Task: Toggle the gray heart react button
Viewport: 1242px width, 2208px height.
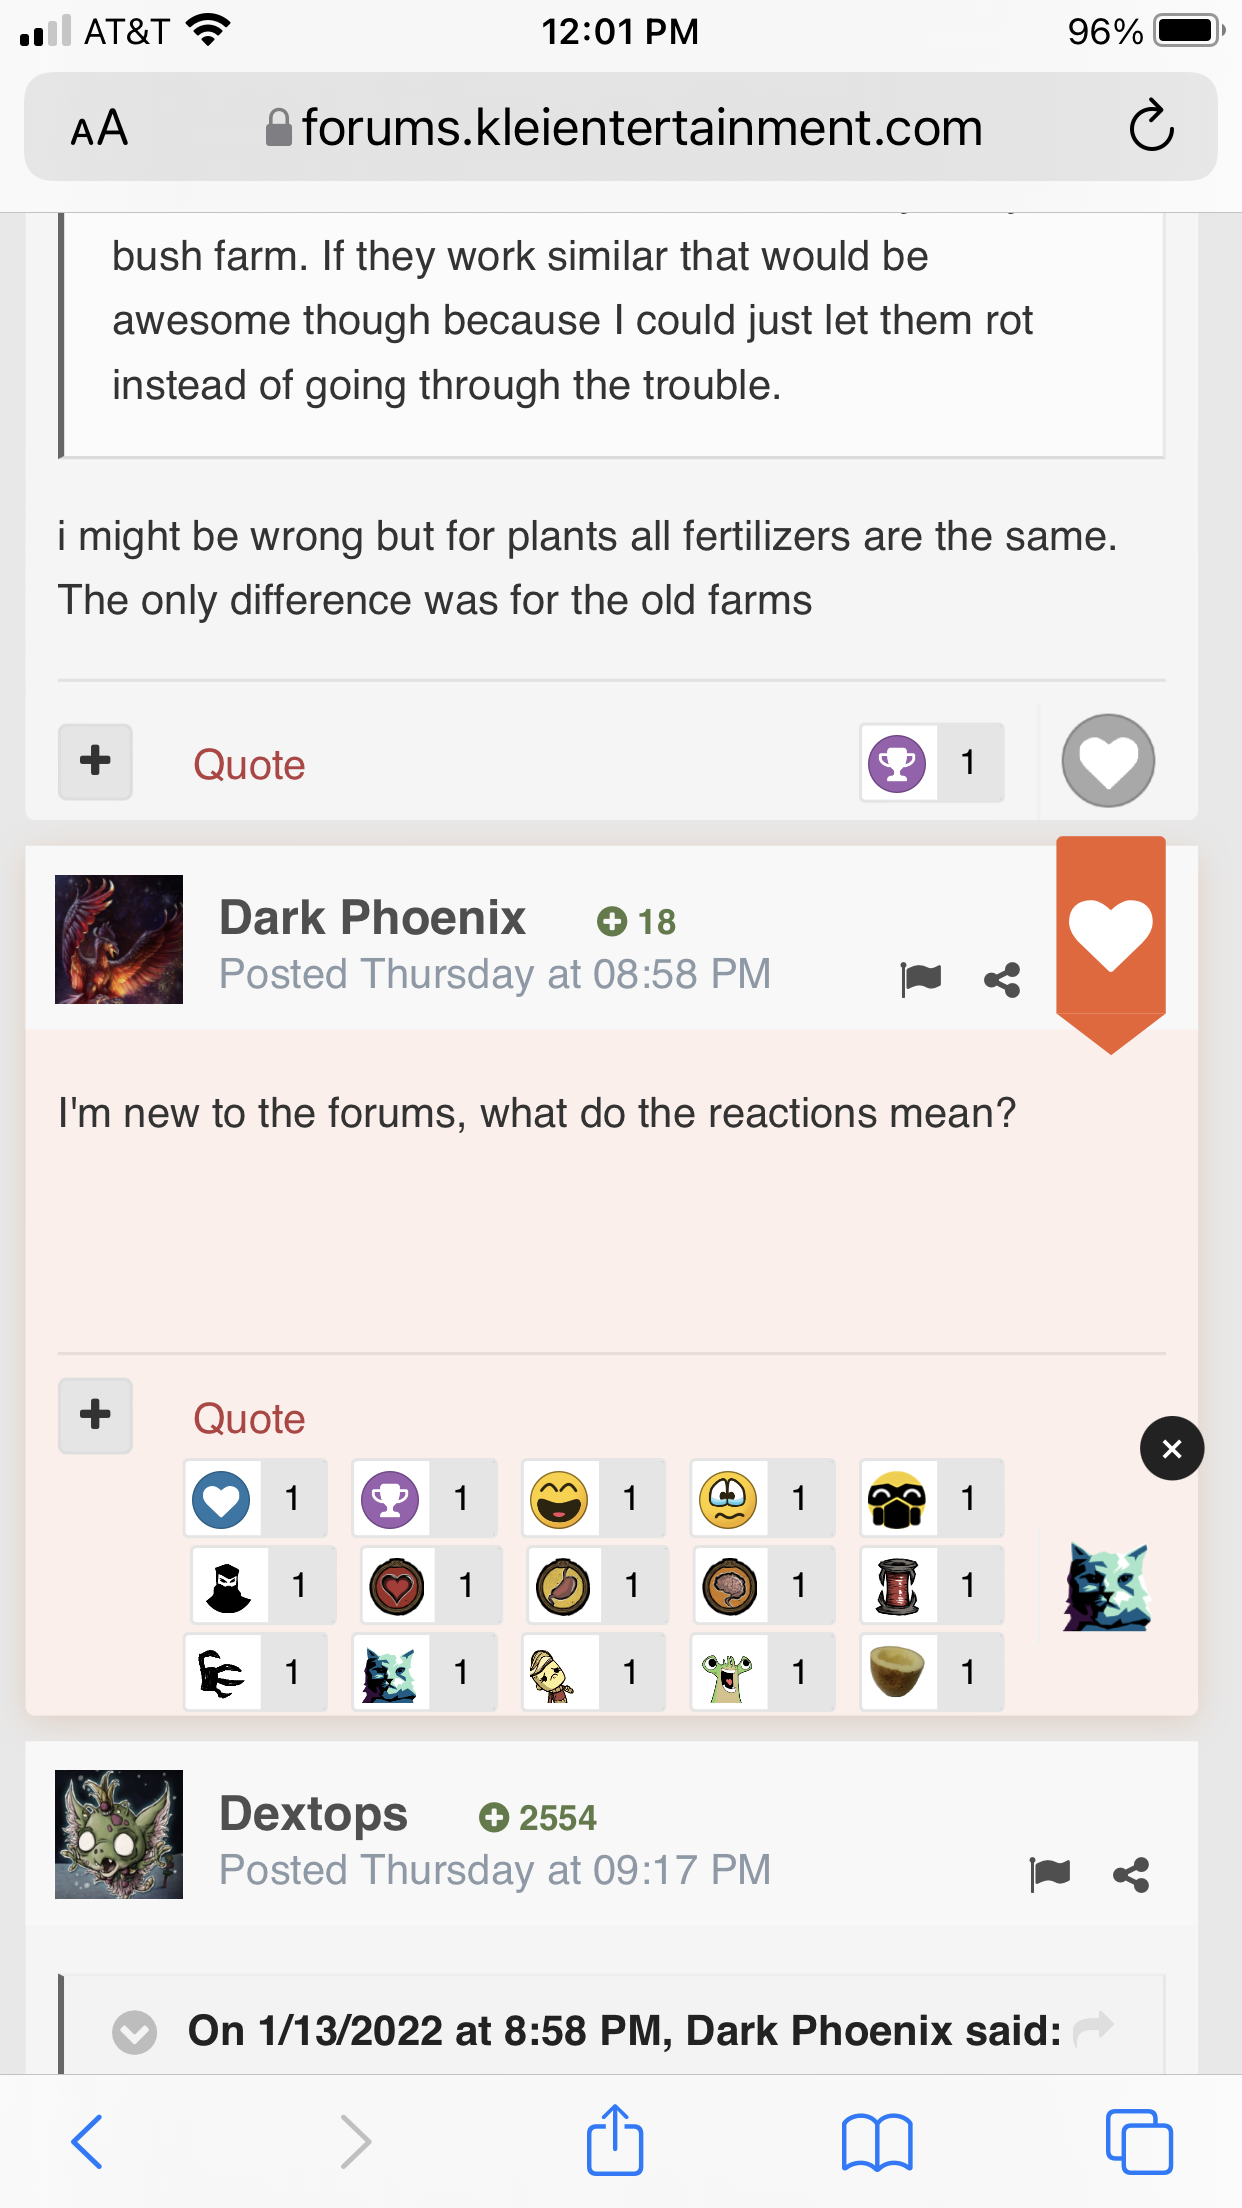Action: pyautogui.click(x=1108, y=761)
